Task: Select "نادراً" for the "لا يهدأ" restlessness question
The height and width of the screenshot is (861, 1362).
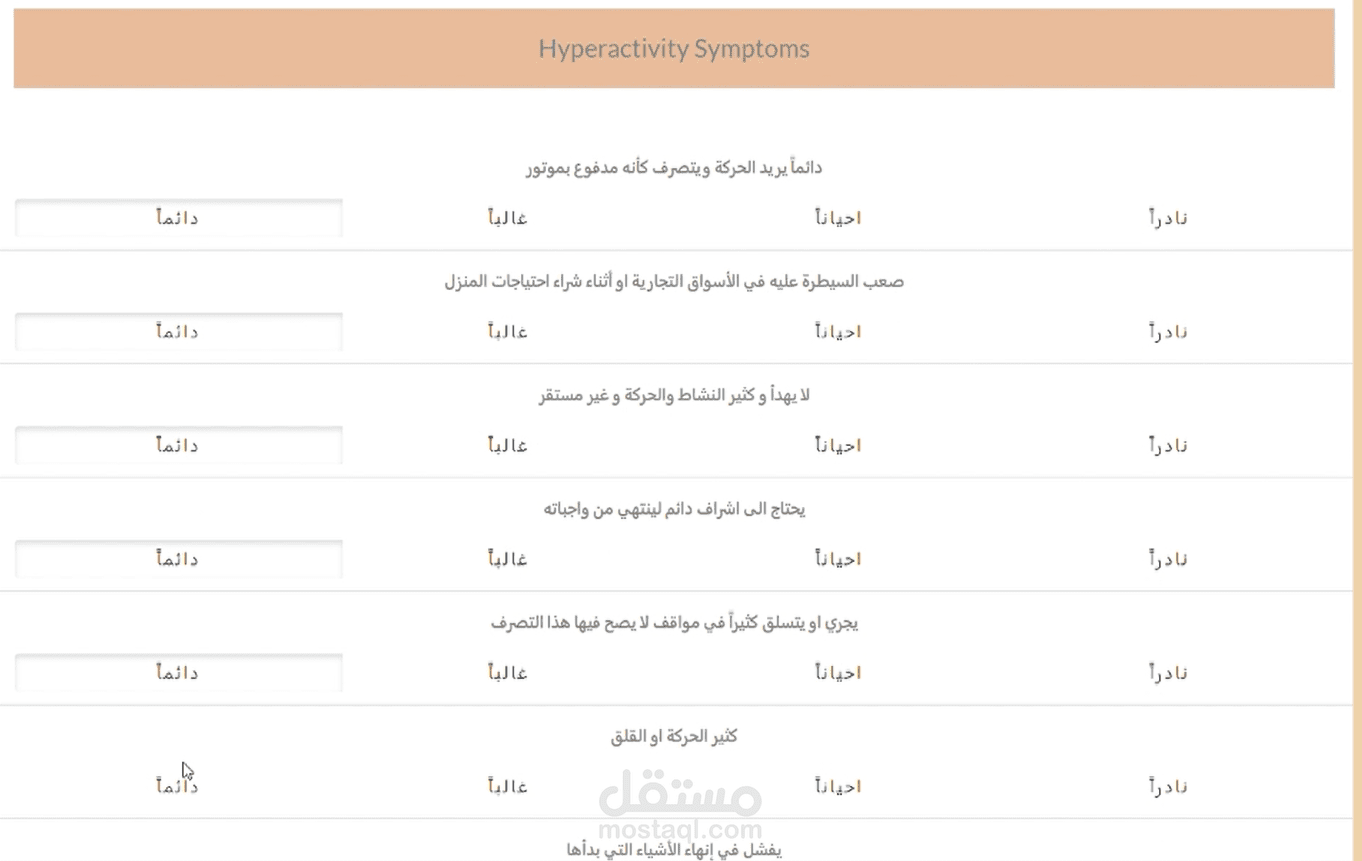Action: pos(1168,445)
